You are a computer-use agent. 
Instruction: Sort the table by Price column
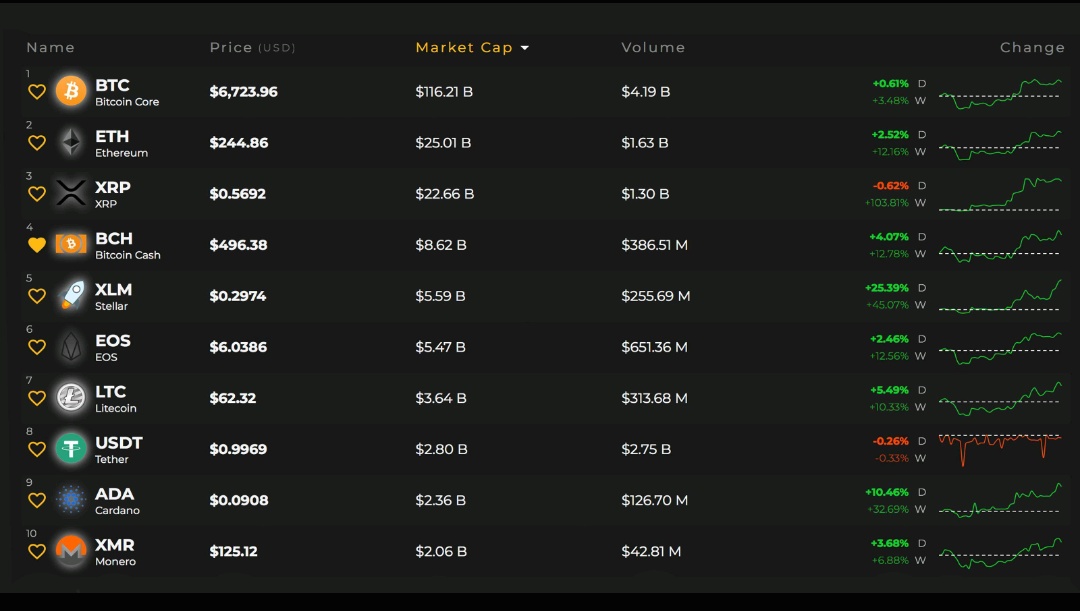coord(231,48)
